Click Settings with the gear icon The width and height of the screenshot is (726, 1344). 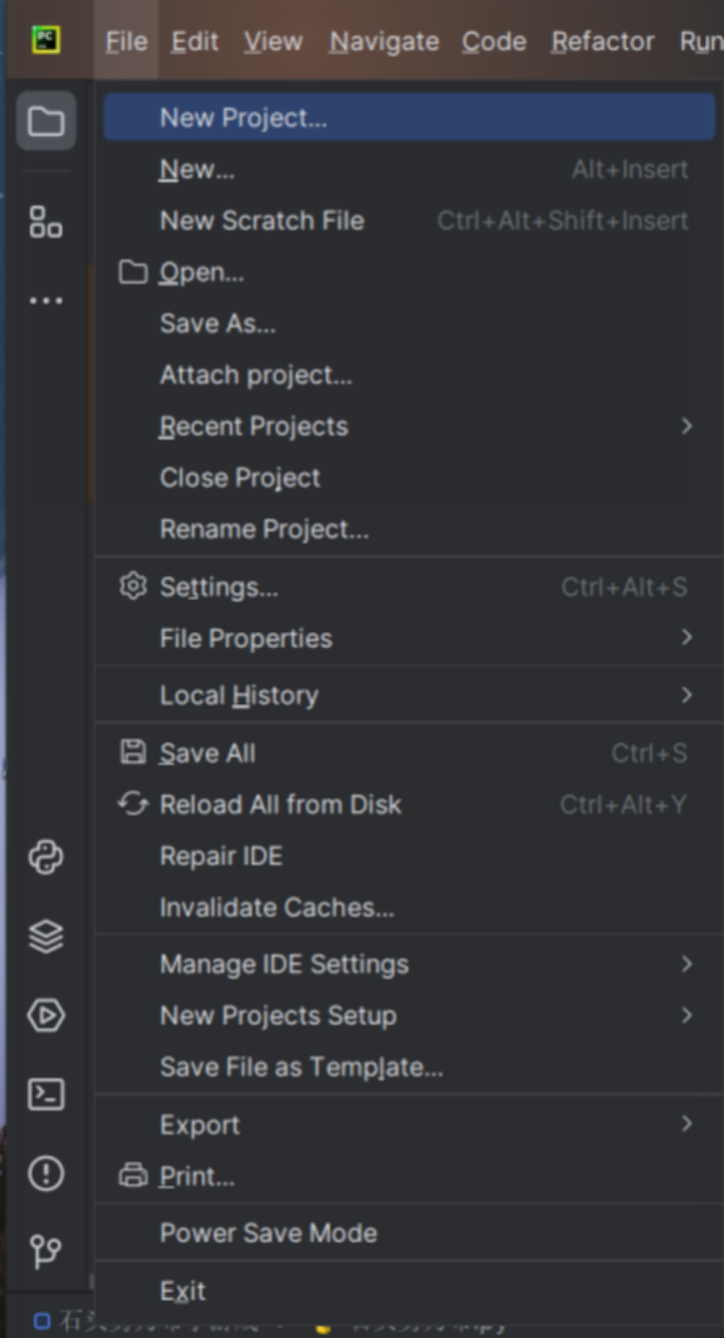coord(219,587)
